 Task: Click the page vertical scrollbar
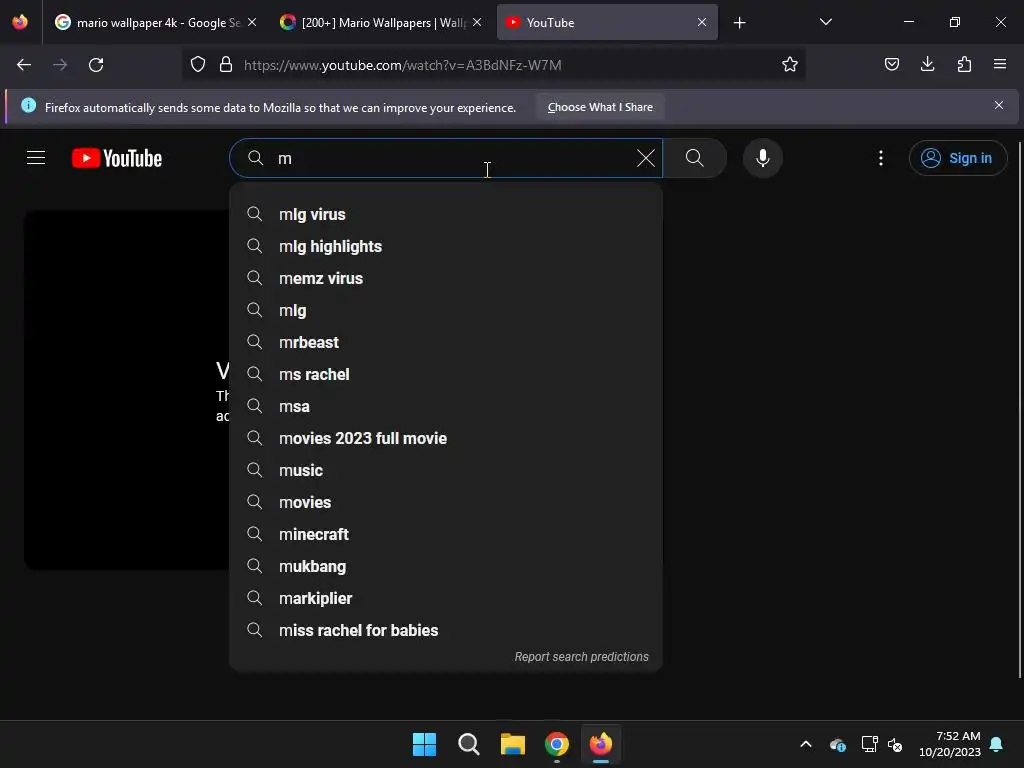(x=1020, y=410)
